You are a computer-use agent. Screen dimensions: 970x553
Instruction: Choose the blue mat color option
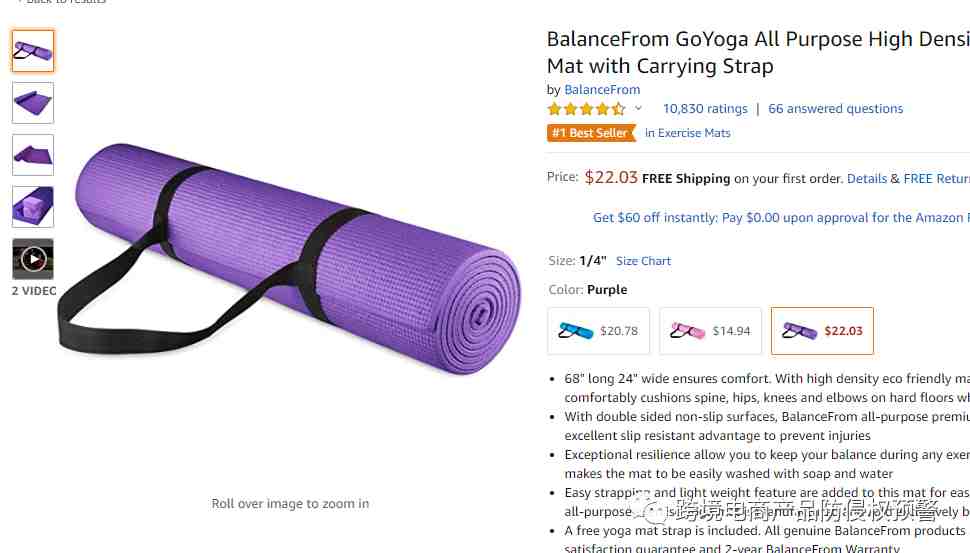click(598, 331)
